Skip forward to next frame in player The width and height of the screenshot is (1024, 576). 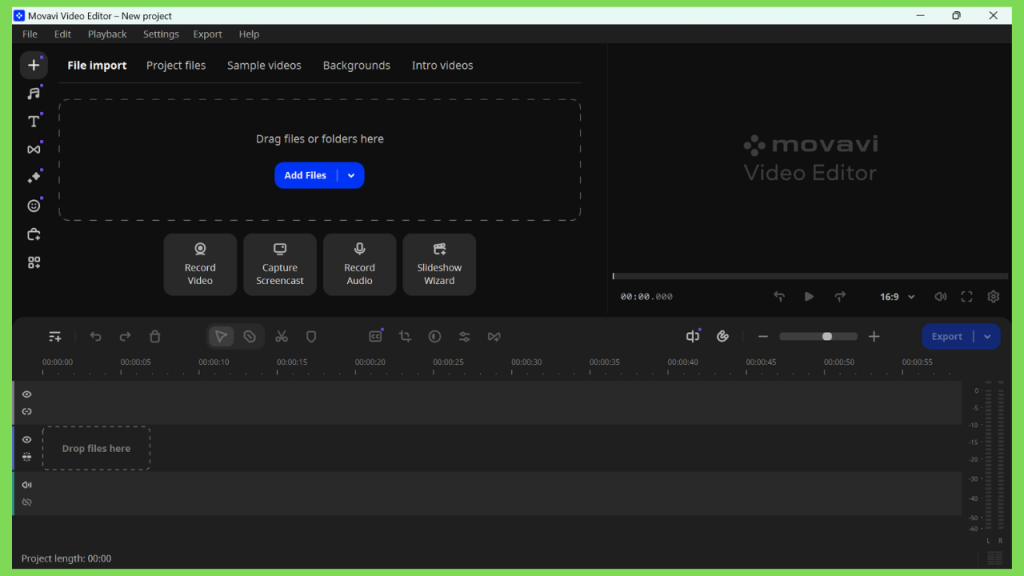(x=840, y=296)
